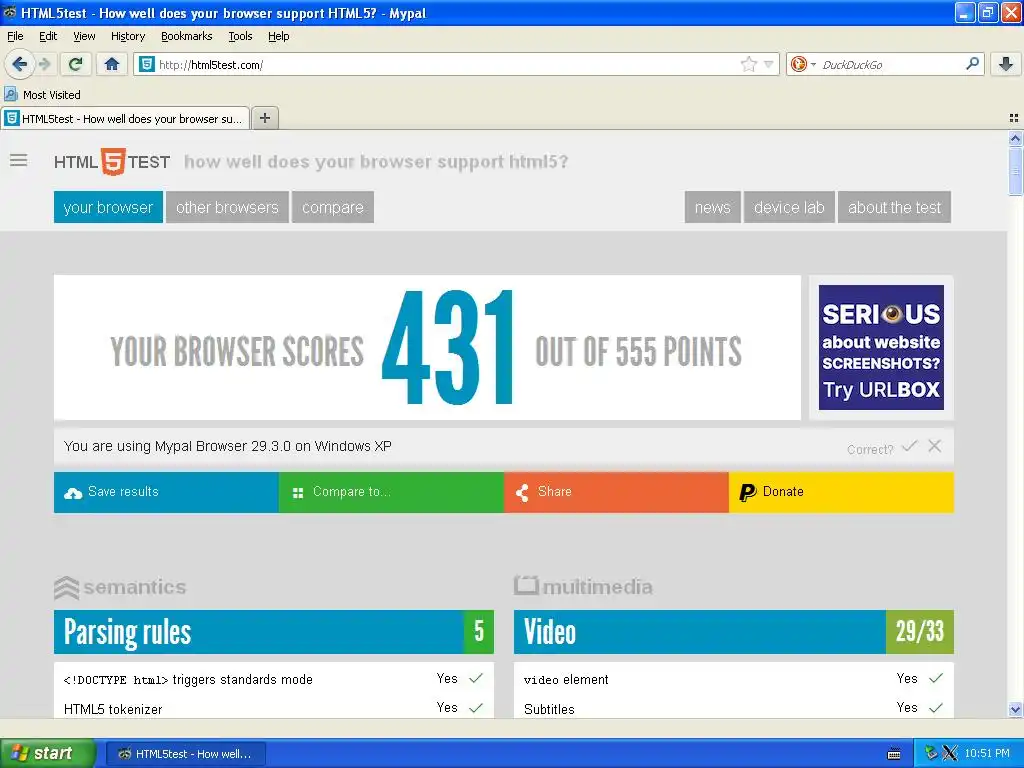Click the html5test site identity icon
1024x768 pixels.
(x=147, y=64)
